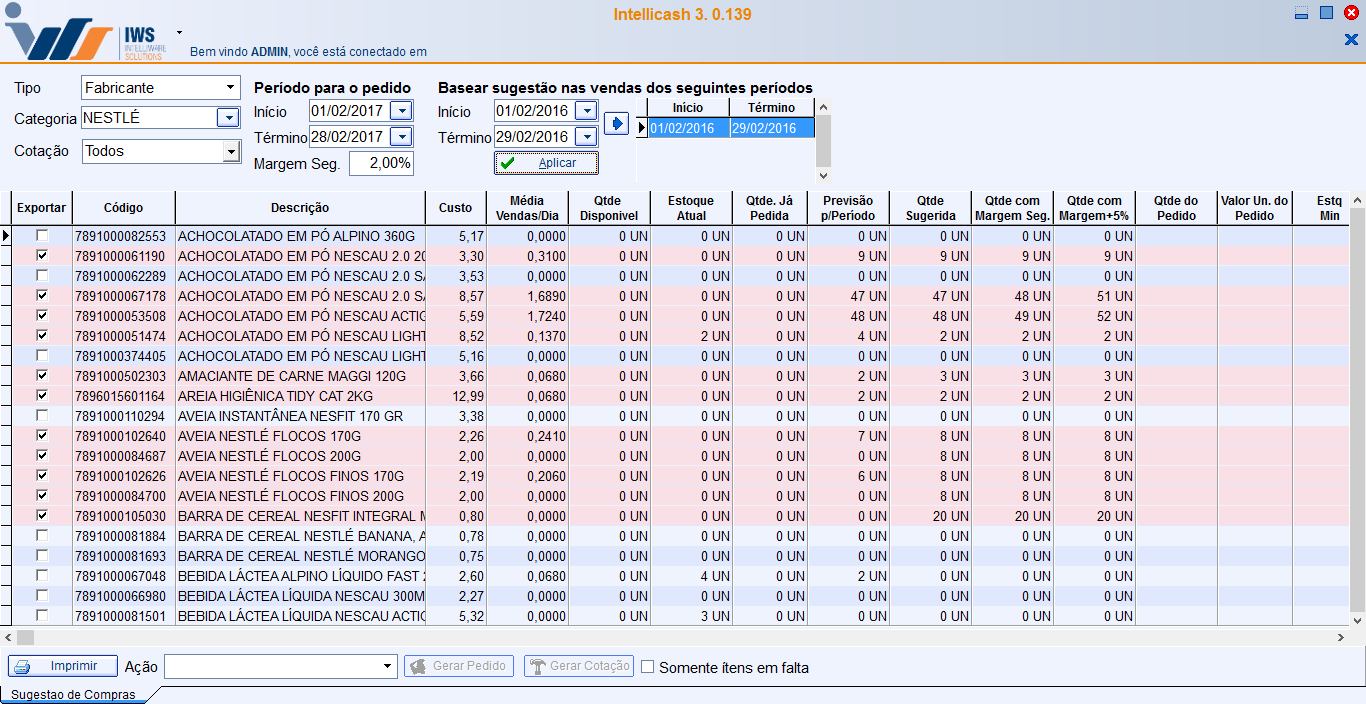The image size is (1366, 704).
Task: Open the Cotação Todos dropdown
Action: 231,151
